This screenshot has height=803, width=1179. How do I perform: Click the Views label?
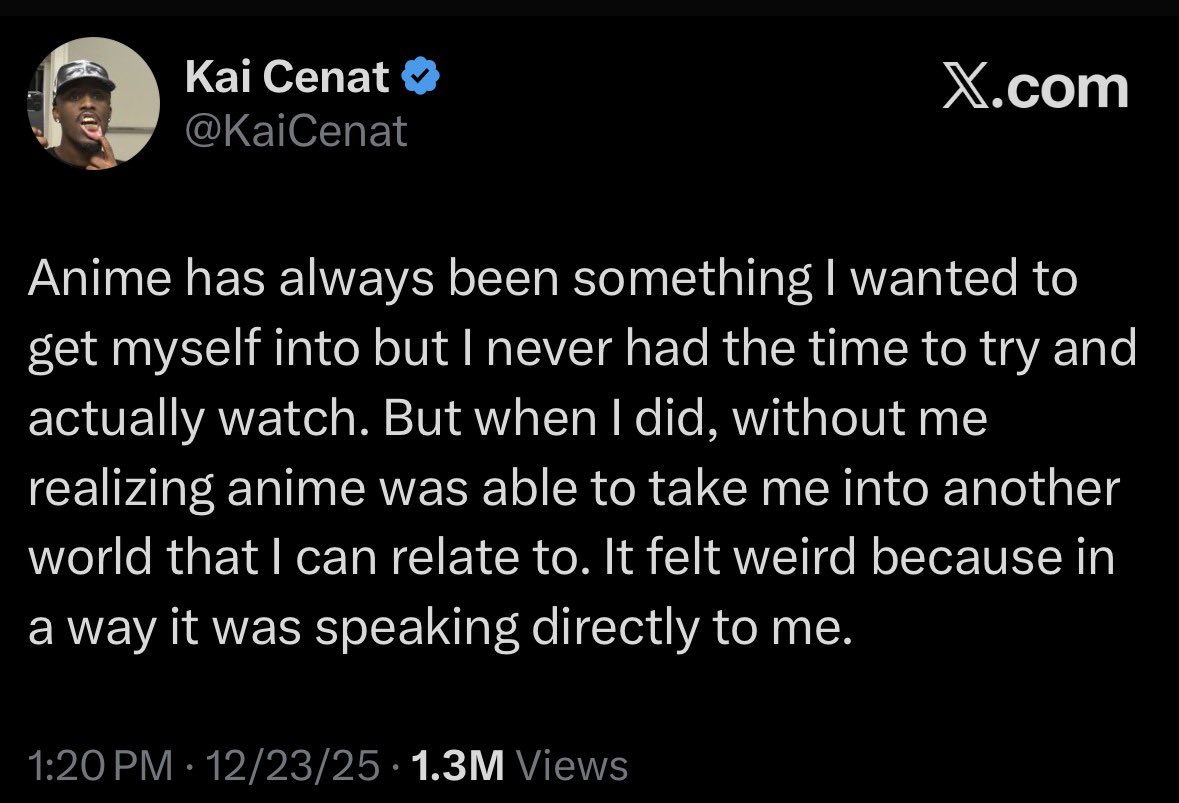tap(571, 765)
